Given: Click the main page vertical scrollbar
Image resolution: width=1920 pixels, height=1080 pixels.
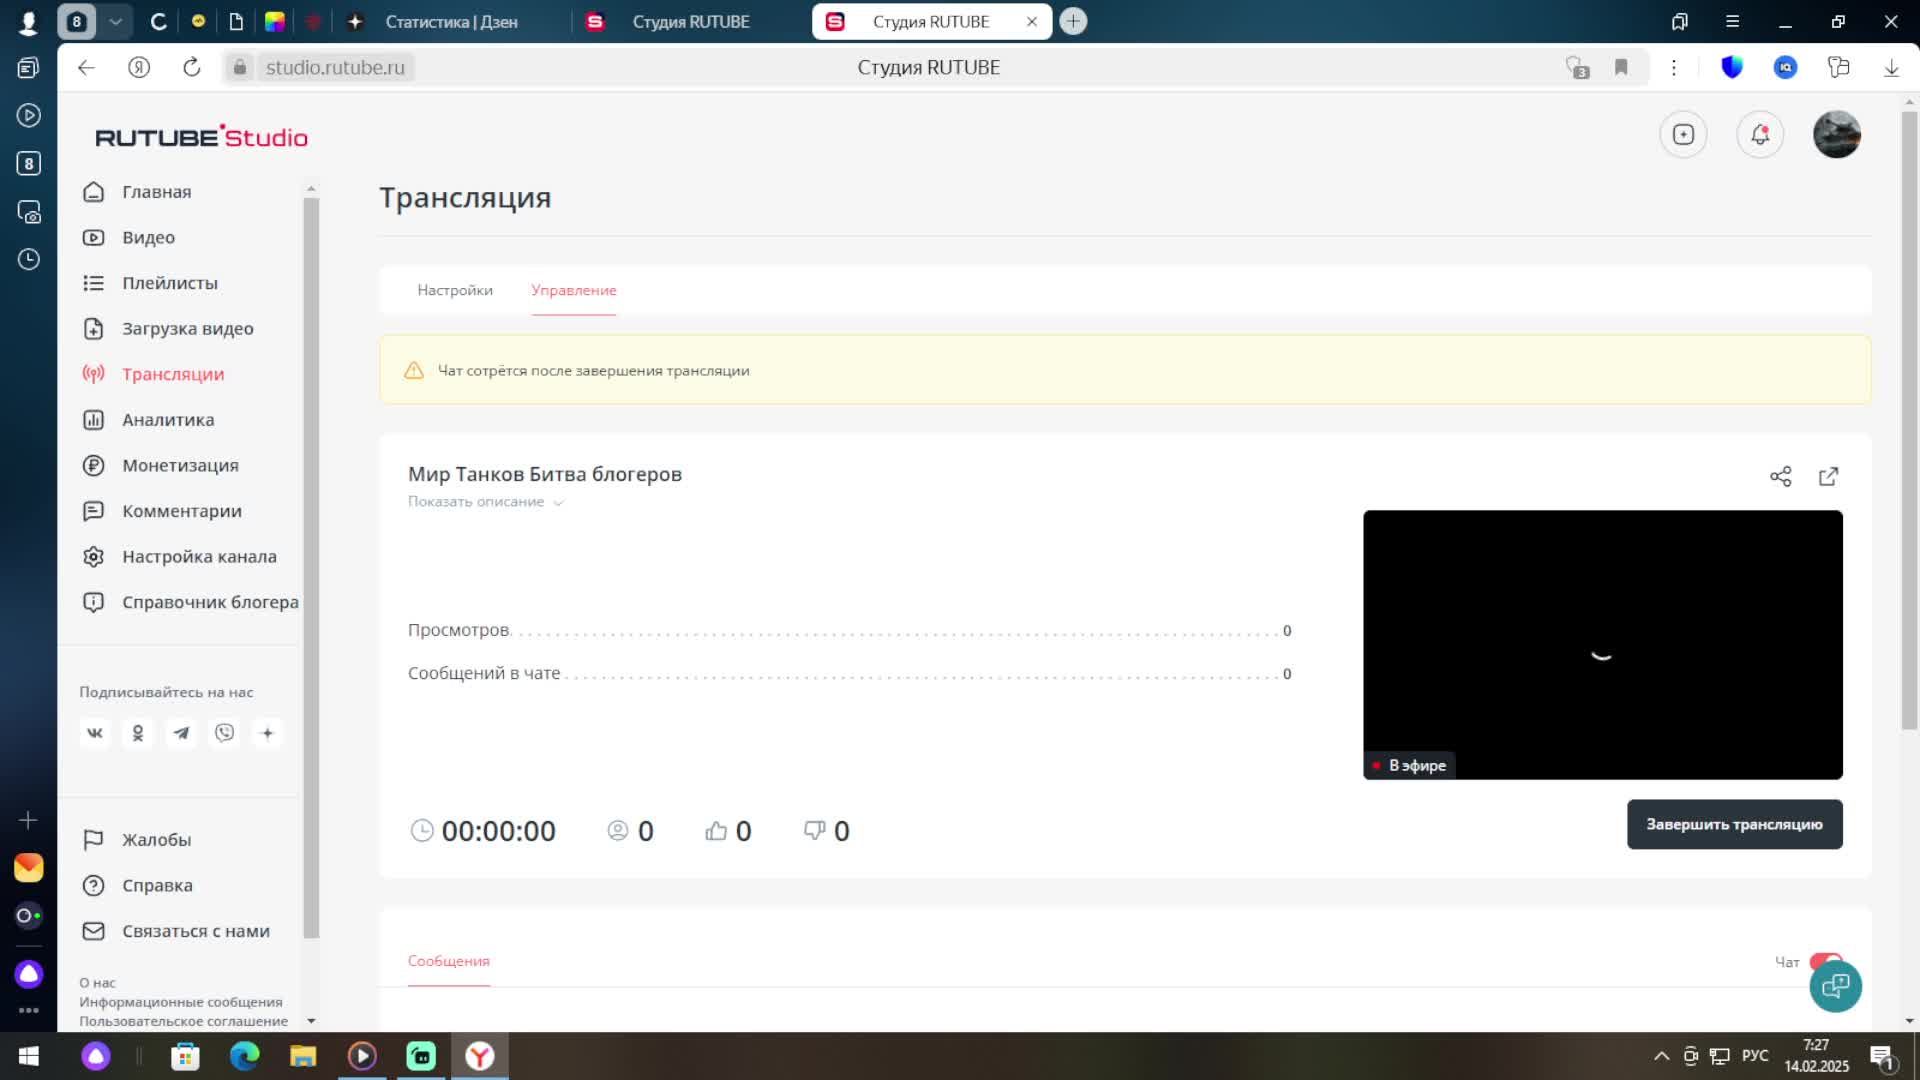Looking at the screenshot, I should [x=1910, y=420].
